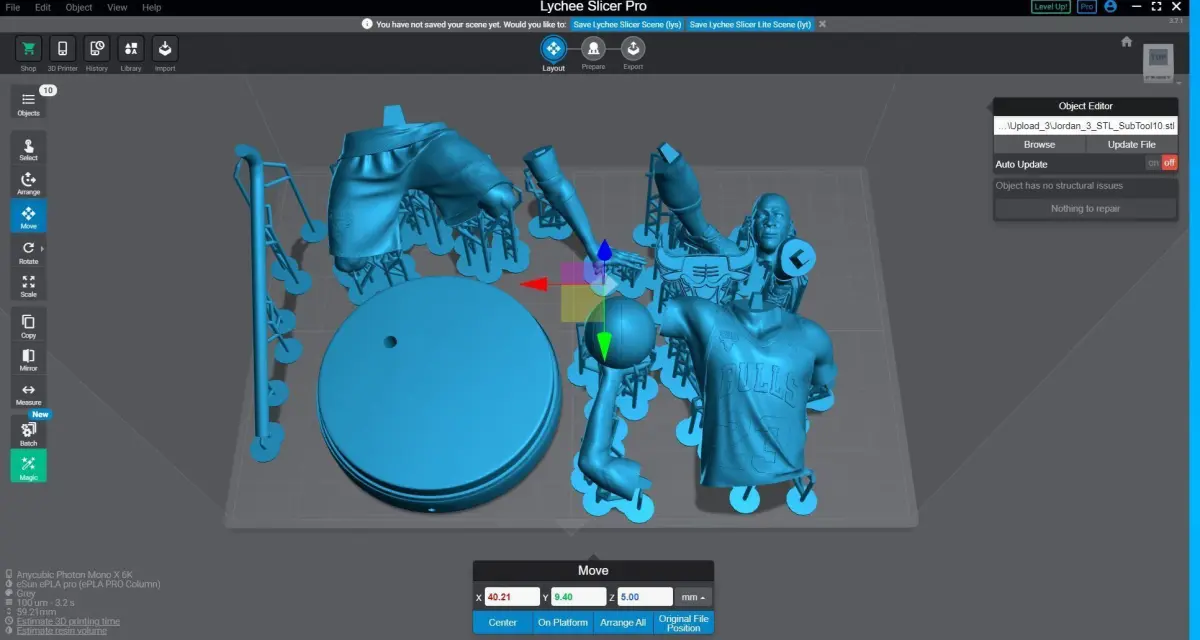Screen dimensions: 1200x640
Task: Go to the Layout workflow step
Action: tap(553, 48)
